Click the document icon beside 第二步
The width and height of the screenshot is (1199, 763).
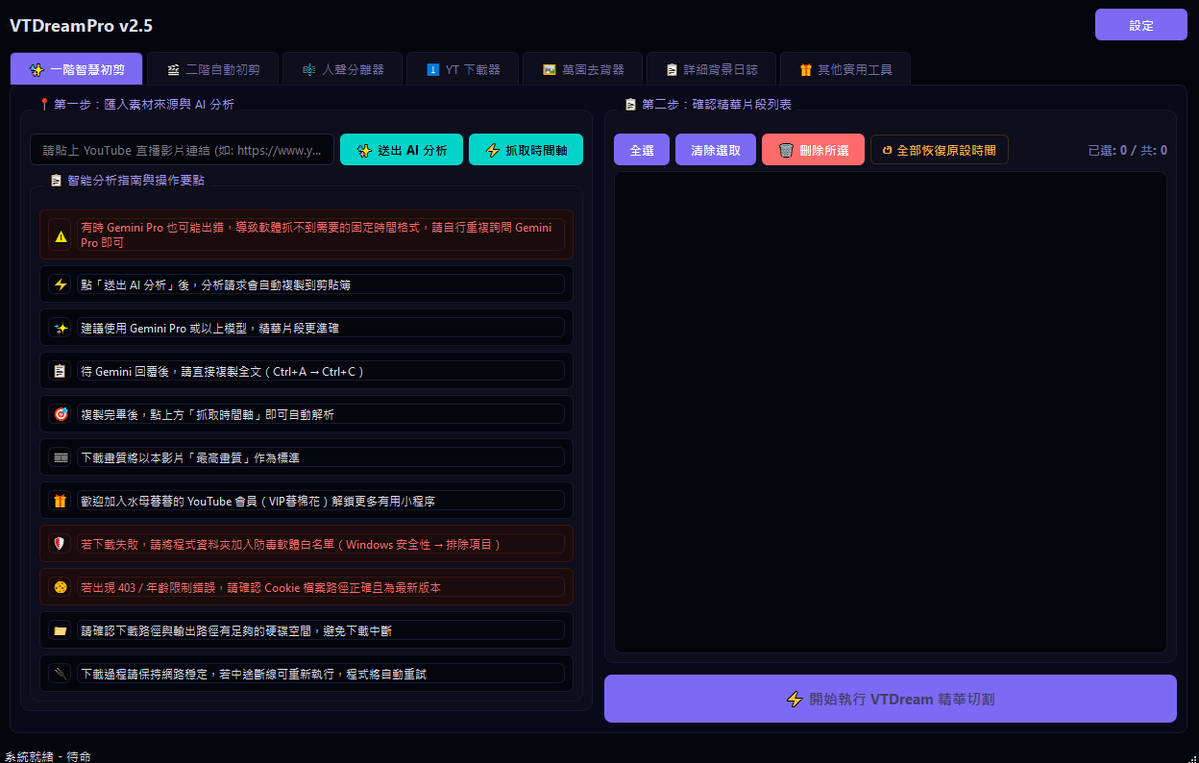(630, 104)
